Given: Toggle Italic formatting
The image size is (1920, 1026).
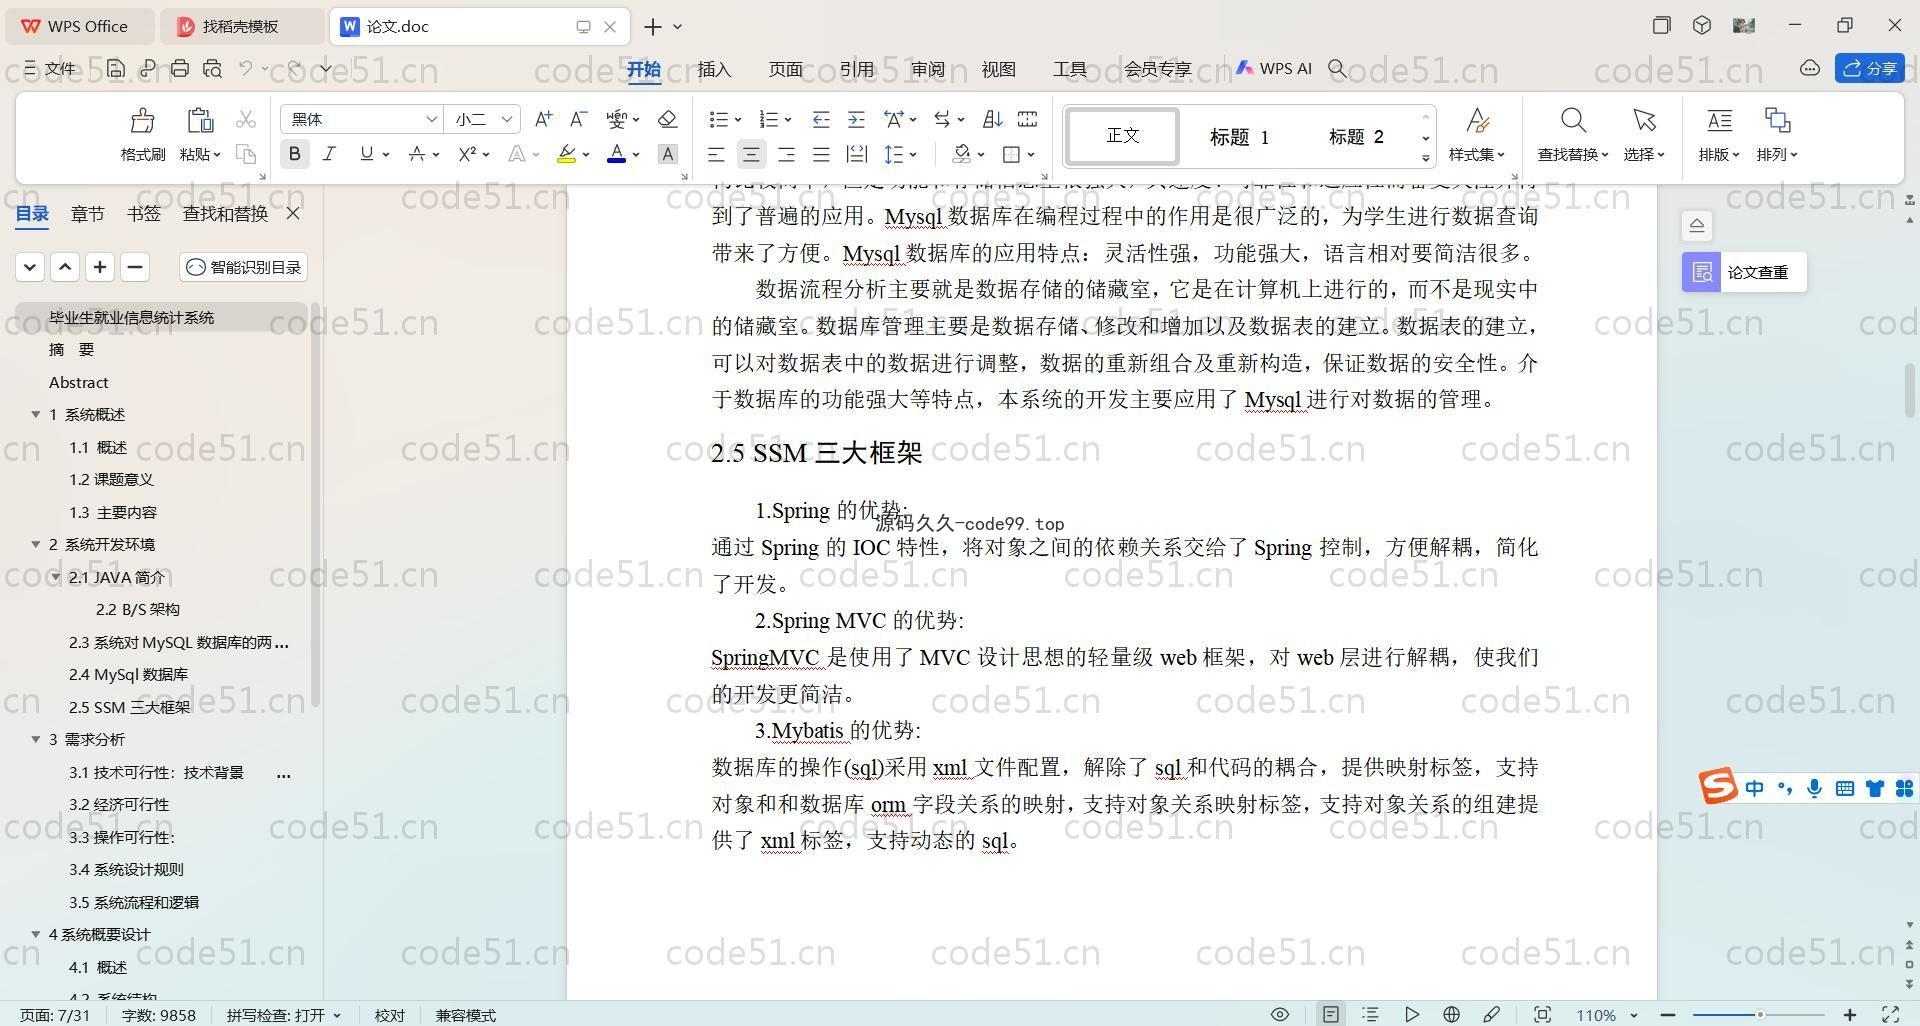Looking at the screenshot, I should [x=329, y=154].
